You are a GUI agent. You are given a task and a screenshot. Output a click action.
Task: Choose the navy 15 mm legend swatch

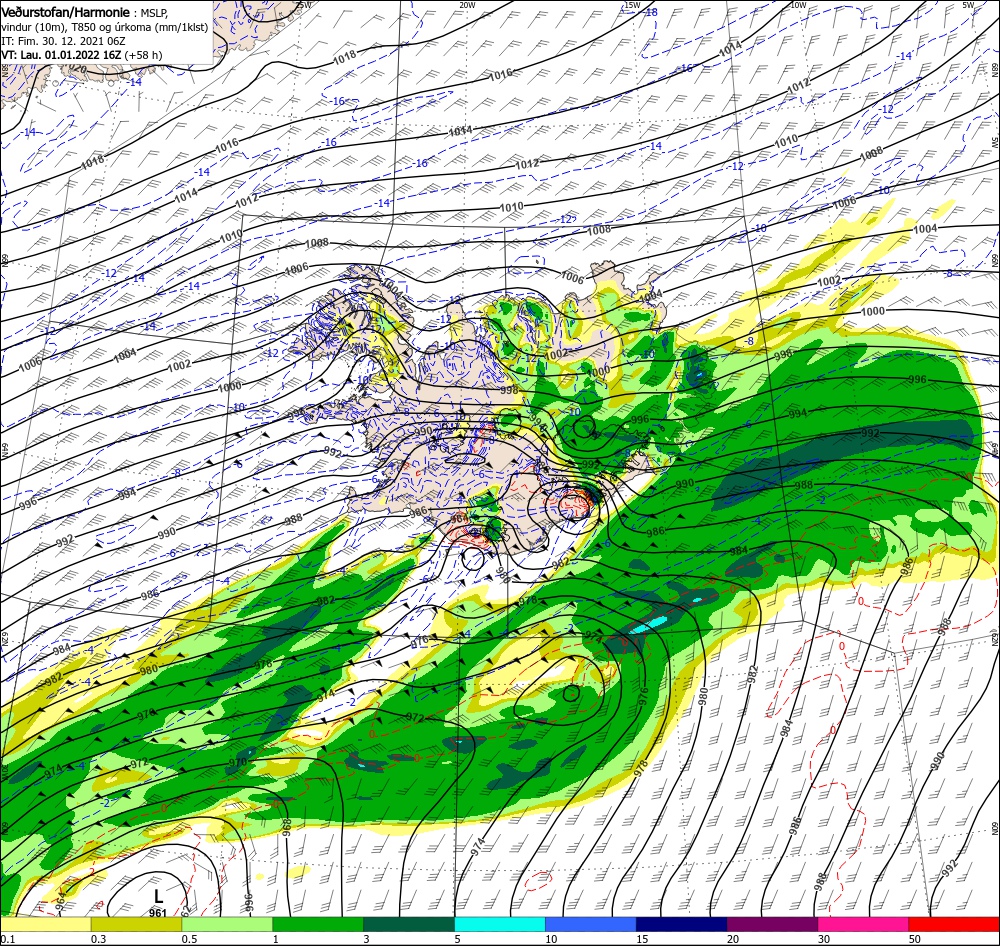681,924
